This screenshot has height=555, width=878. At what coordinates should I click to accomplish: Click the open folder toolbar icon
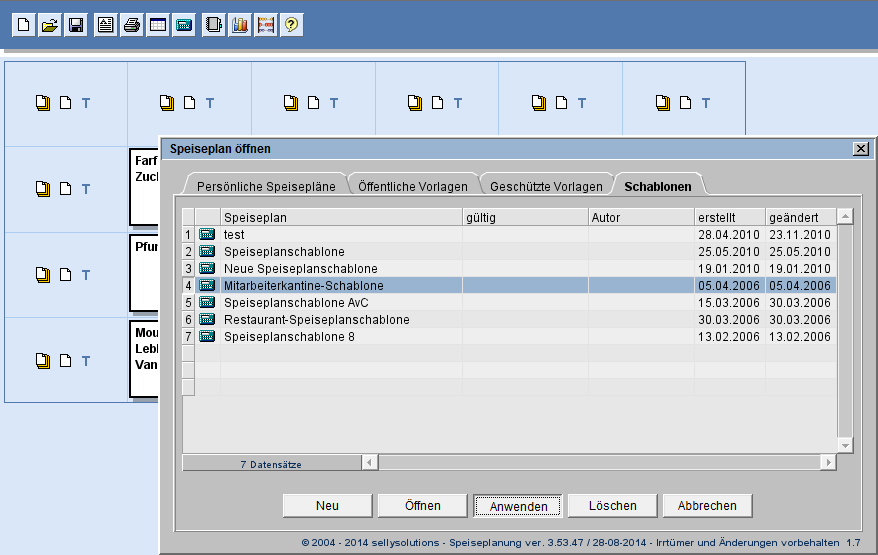coord(50,25)
